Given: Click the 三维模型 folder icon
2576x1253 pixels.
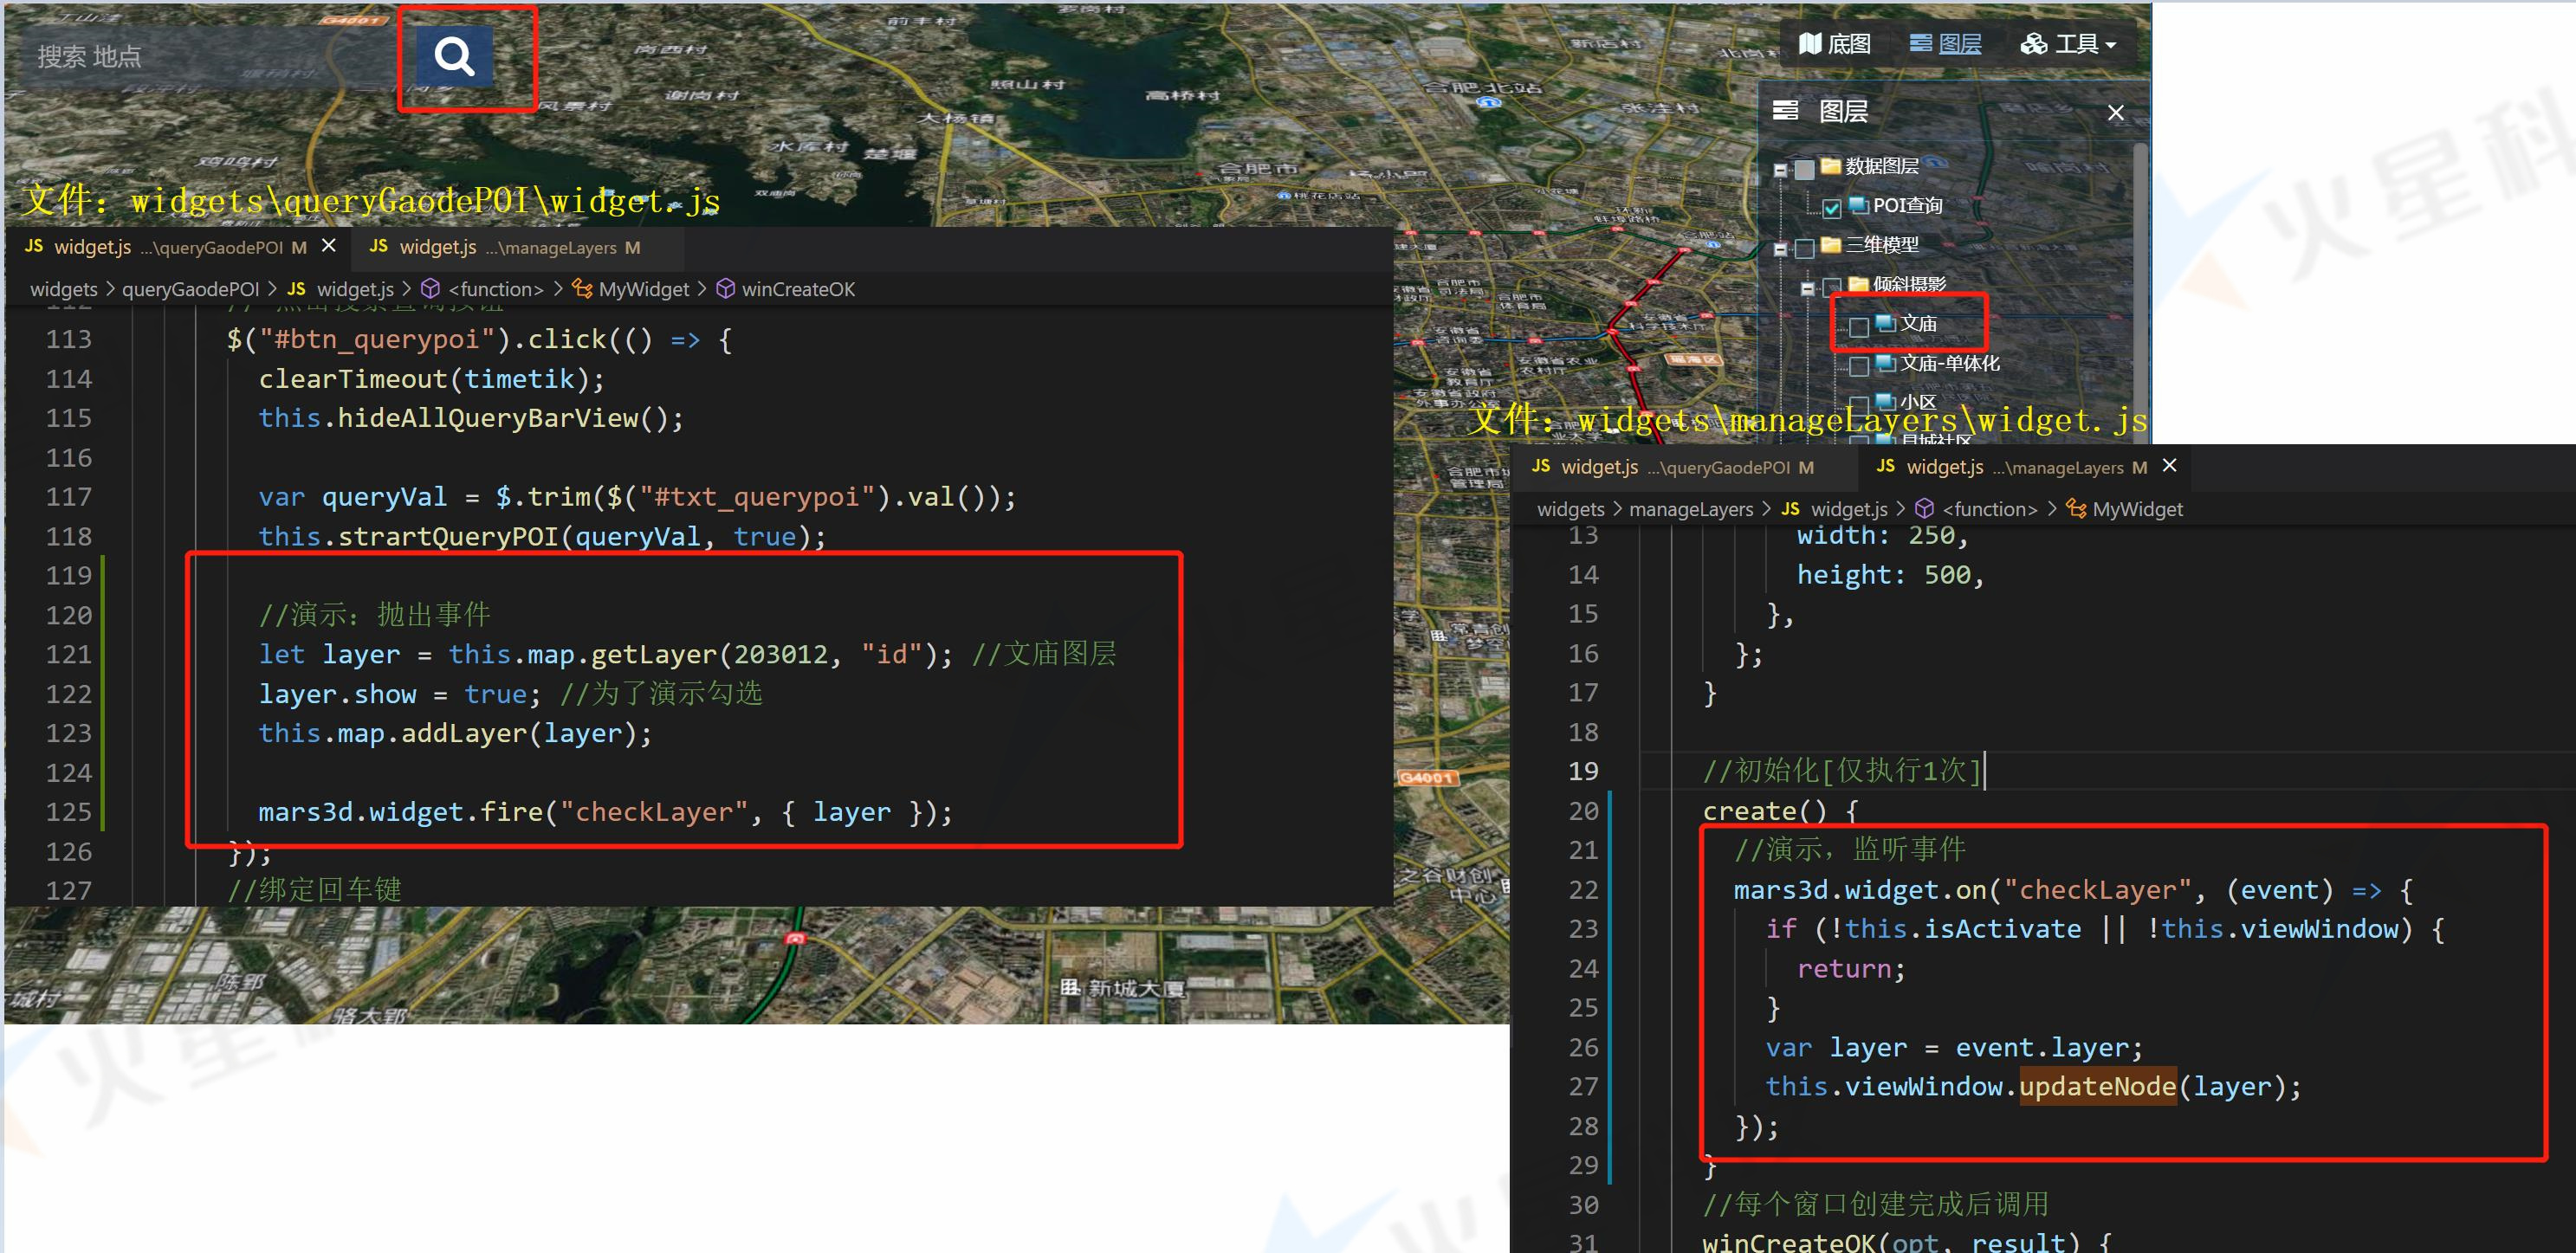Looking at the screenshot, I should tap(1831, 244).
